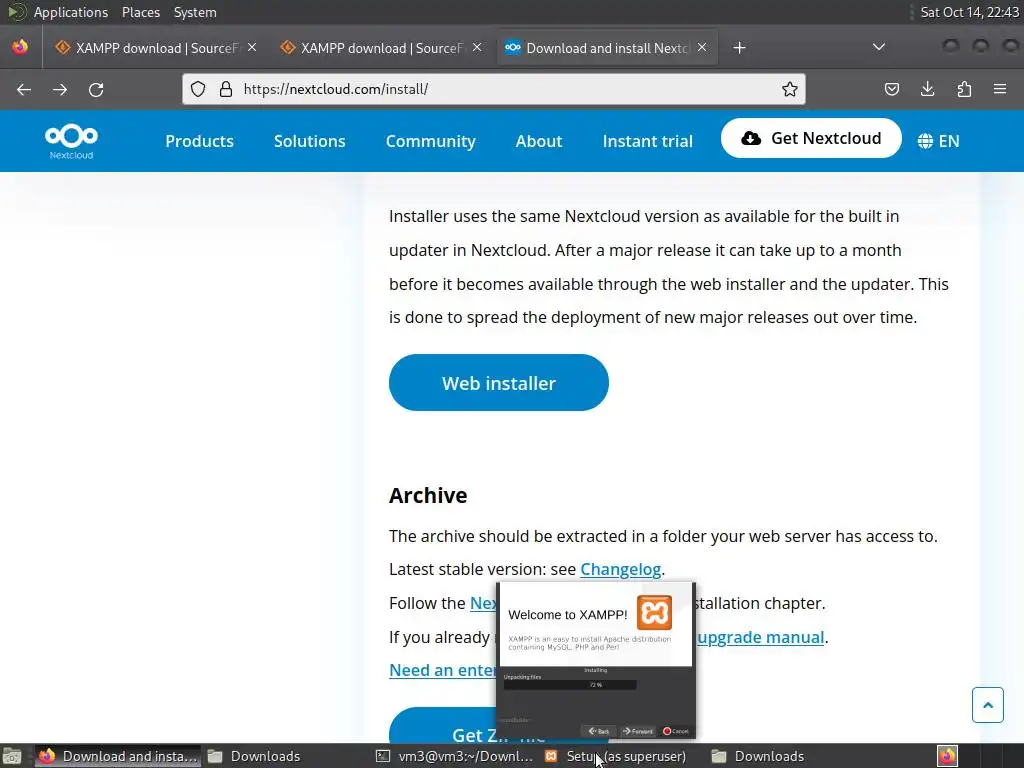Switch to the second XAMPP download tab
This screenshot has height=768, width=1024.
click(381, 48)
